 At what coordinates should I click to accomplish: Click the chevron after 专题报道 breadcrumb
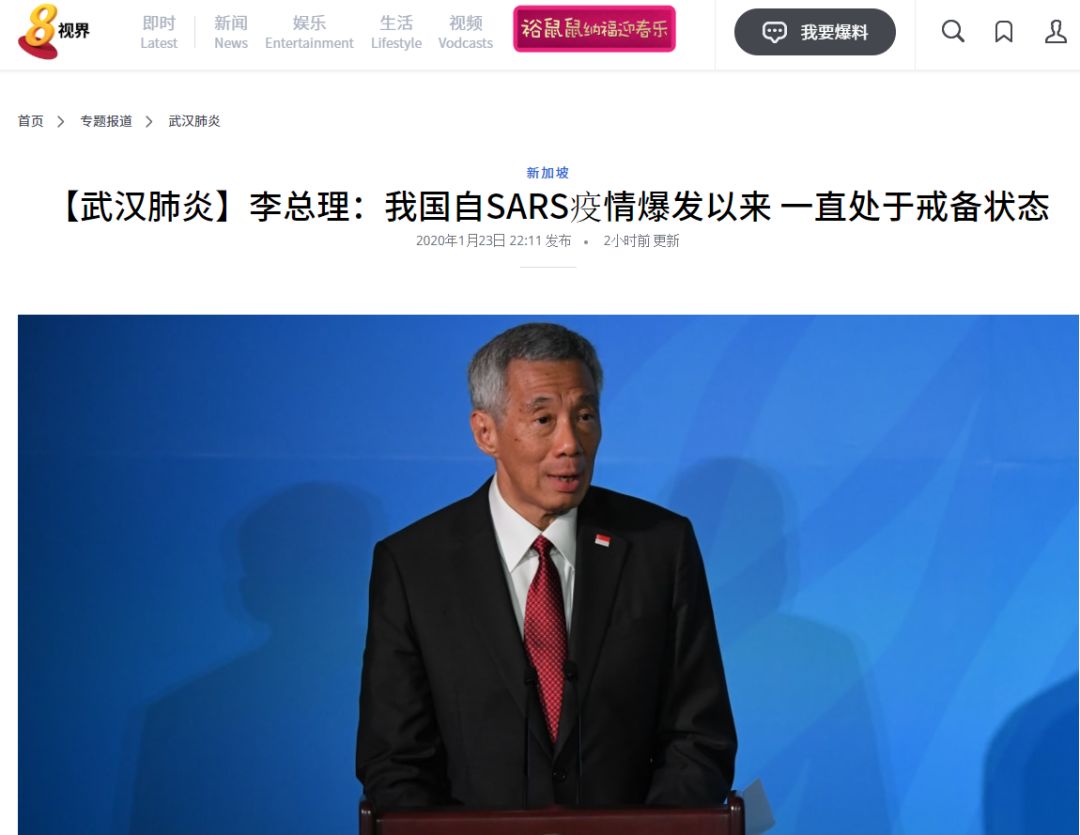click(149, 121)
